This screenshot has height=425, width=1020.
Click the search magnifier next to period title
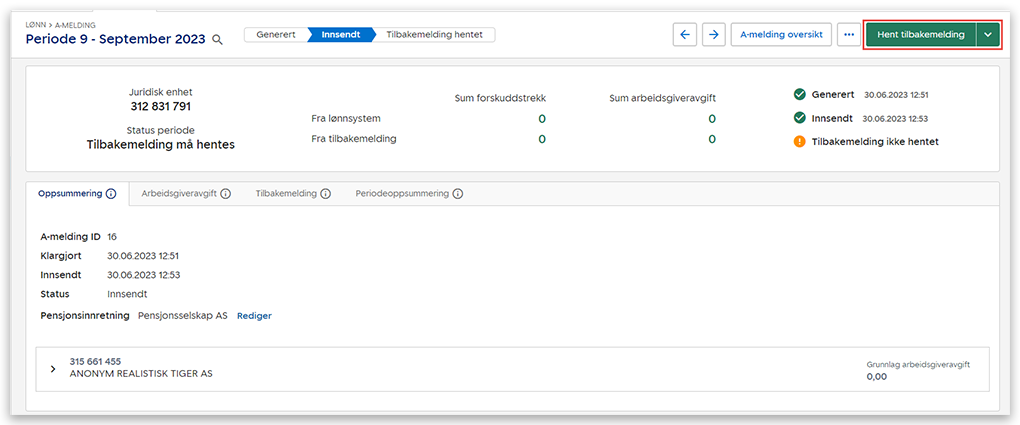tap(217, 39)
